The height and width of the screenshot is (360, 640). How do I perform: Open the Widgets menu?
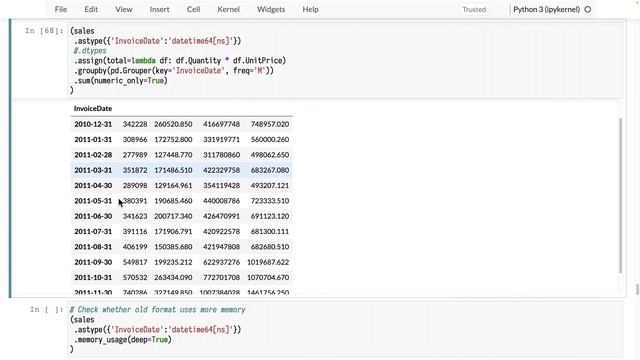point(271,9)
